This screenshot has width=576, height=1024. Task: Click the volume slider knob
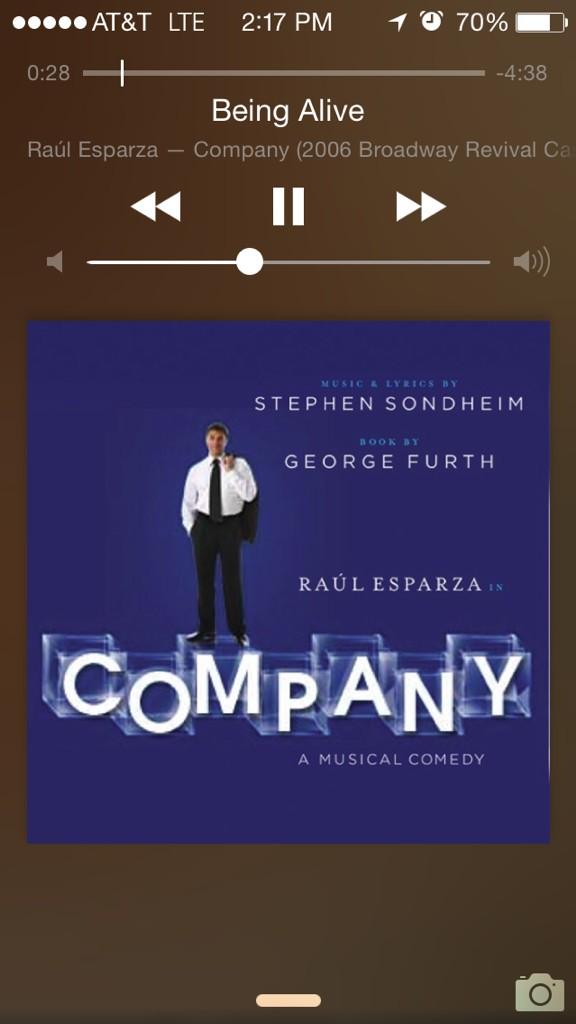pos(249,262)
